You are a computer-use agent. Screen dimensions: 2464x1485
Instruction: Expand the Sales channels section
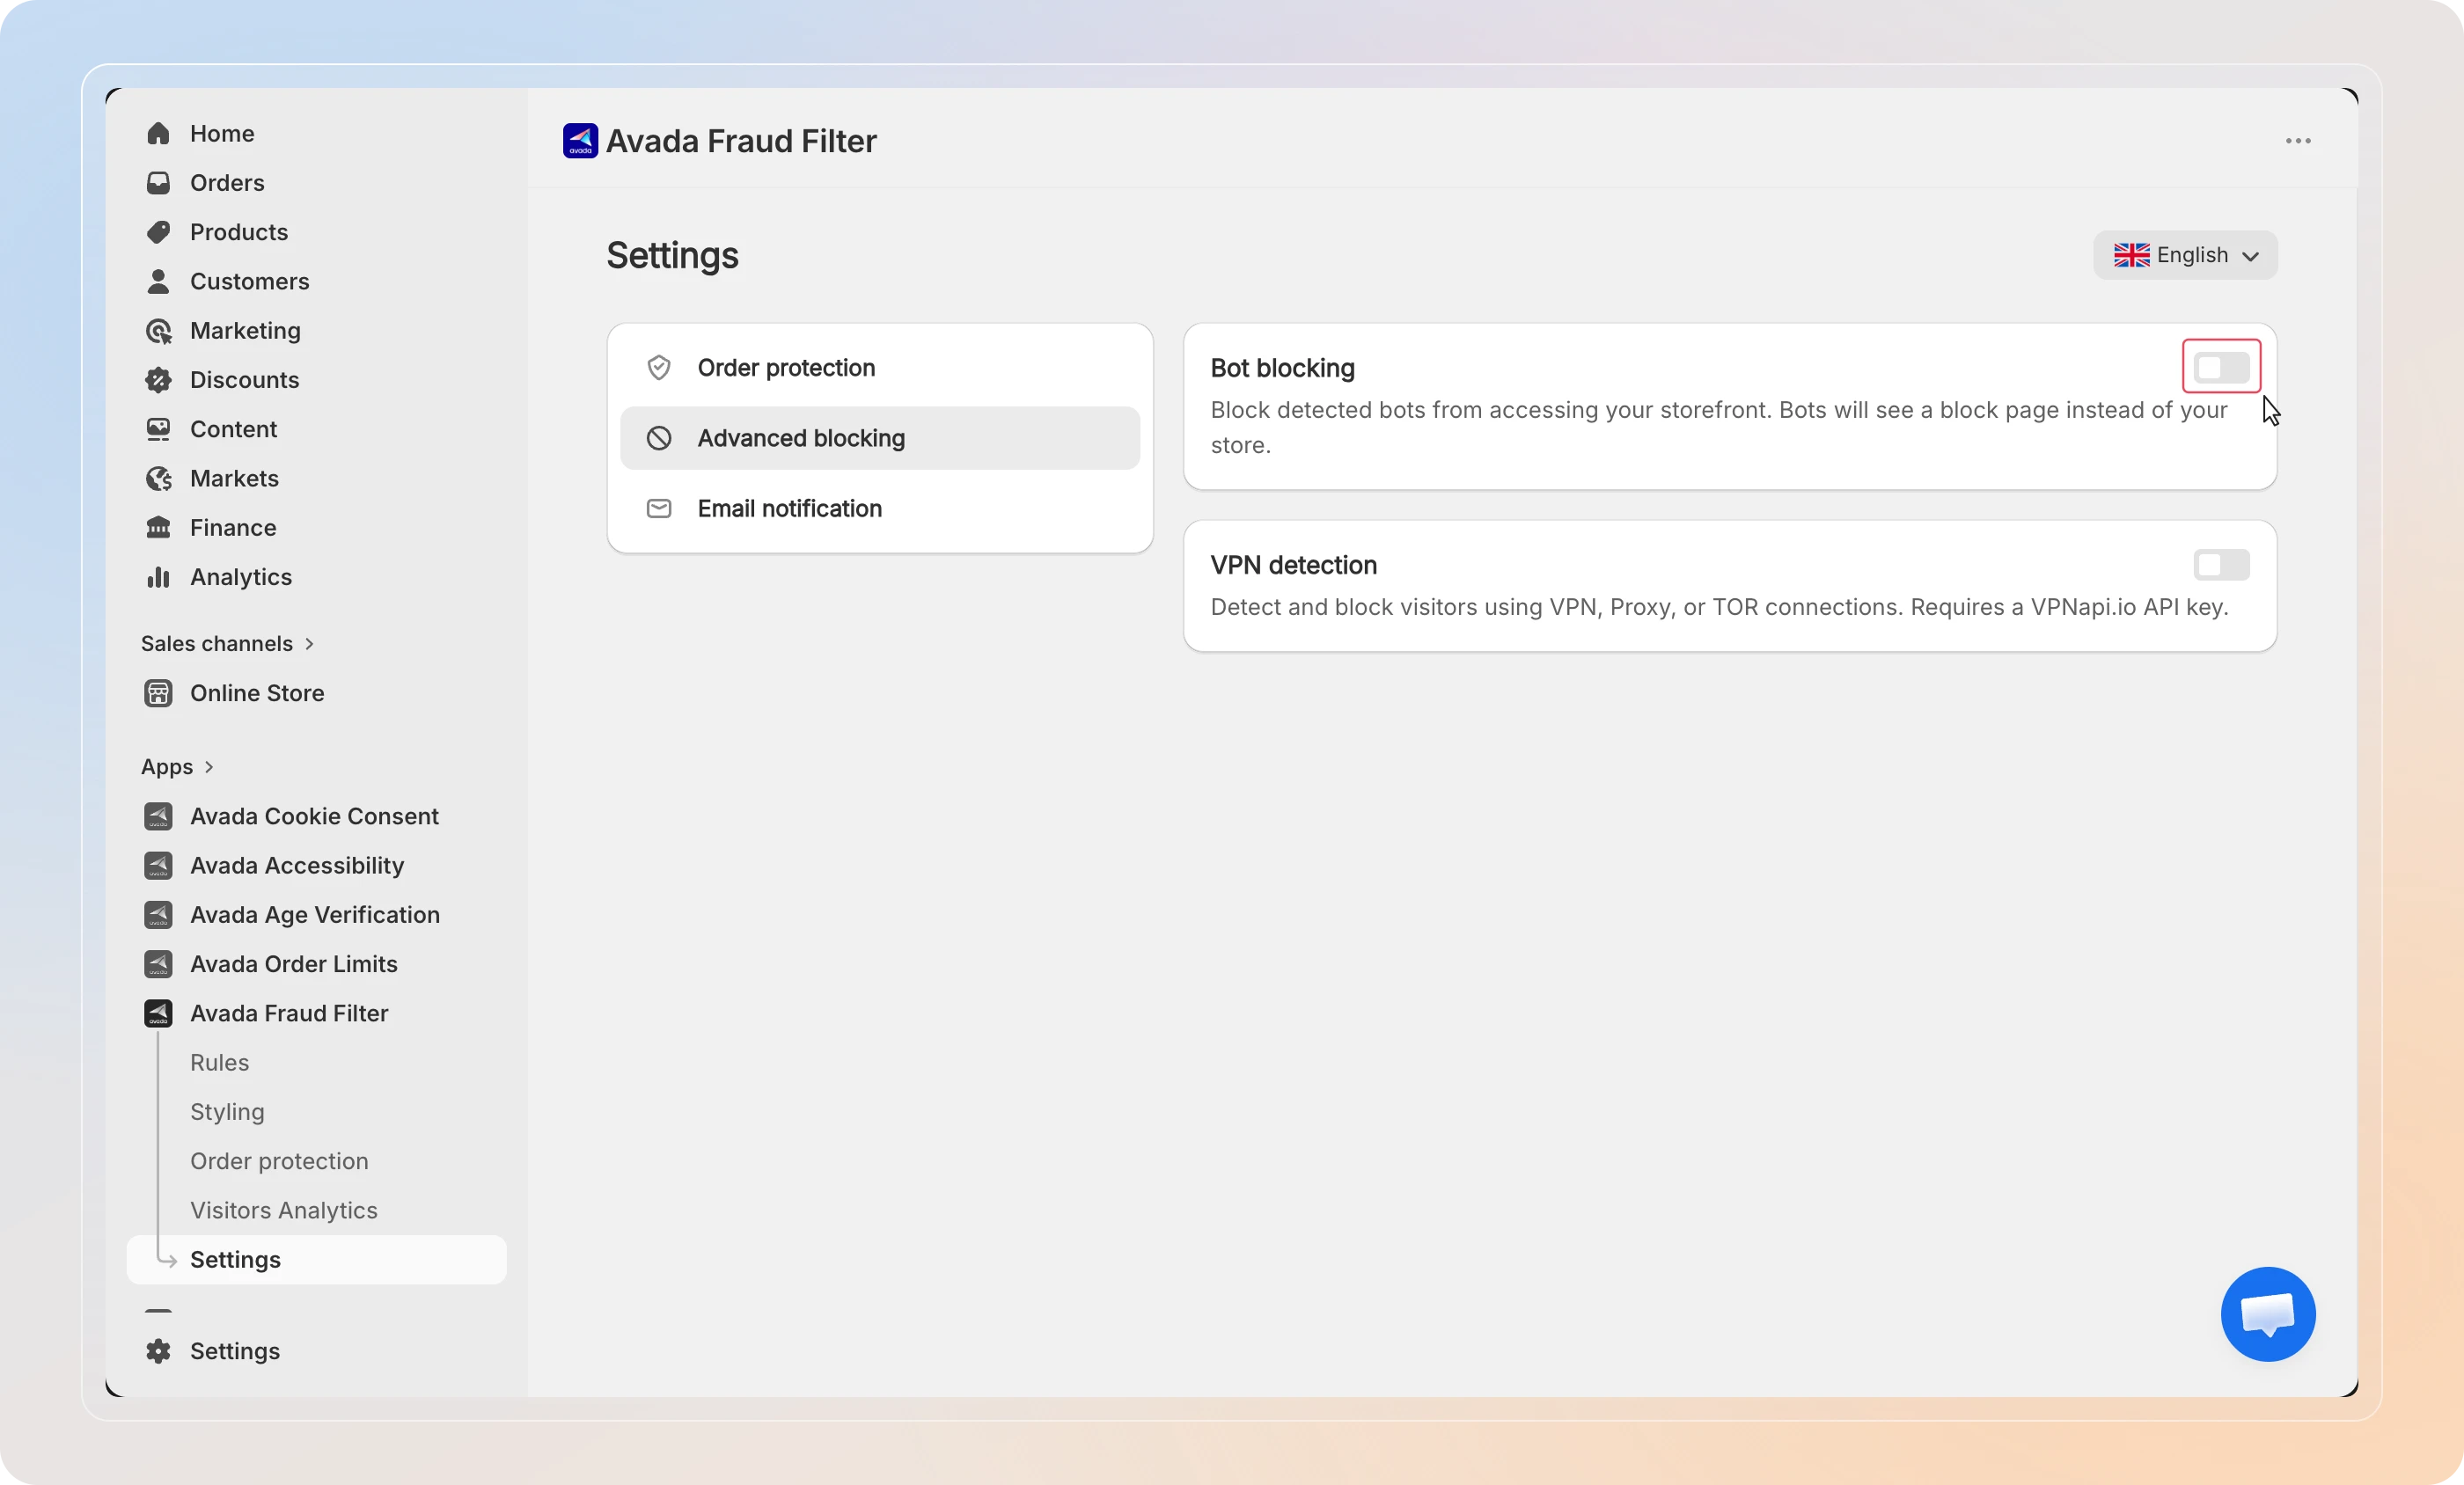tap(228, 644)
